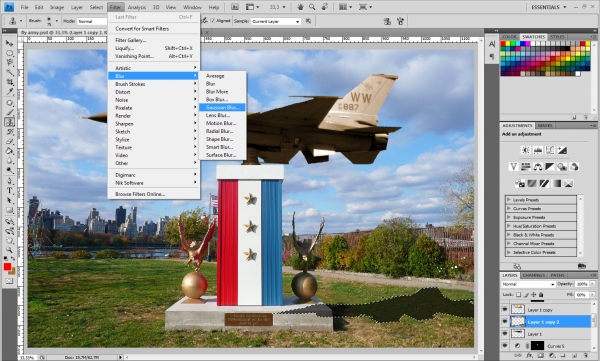Launch Bridge from the top bar

pos(235,7)
